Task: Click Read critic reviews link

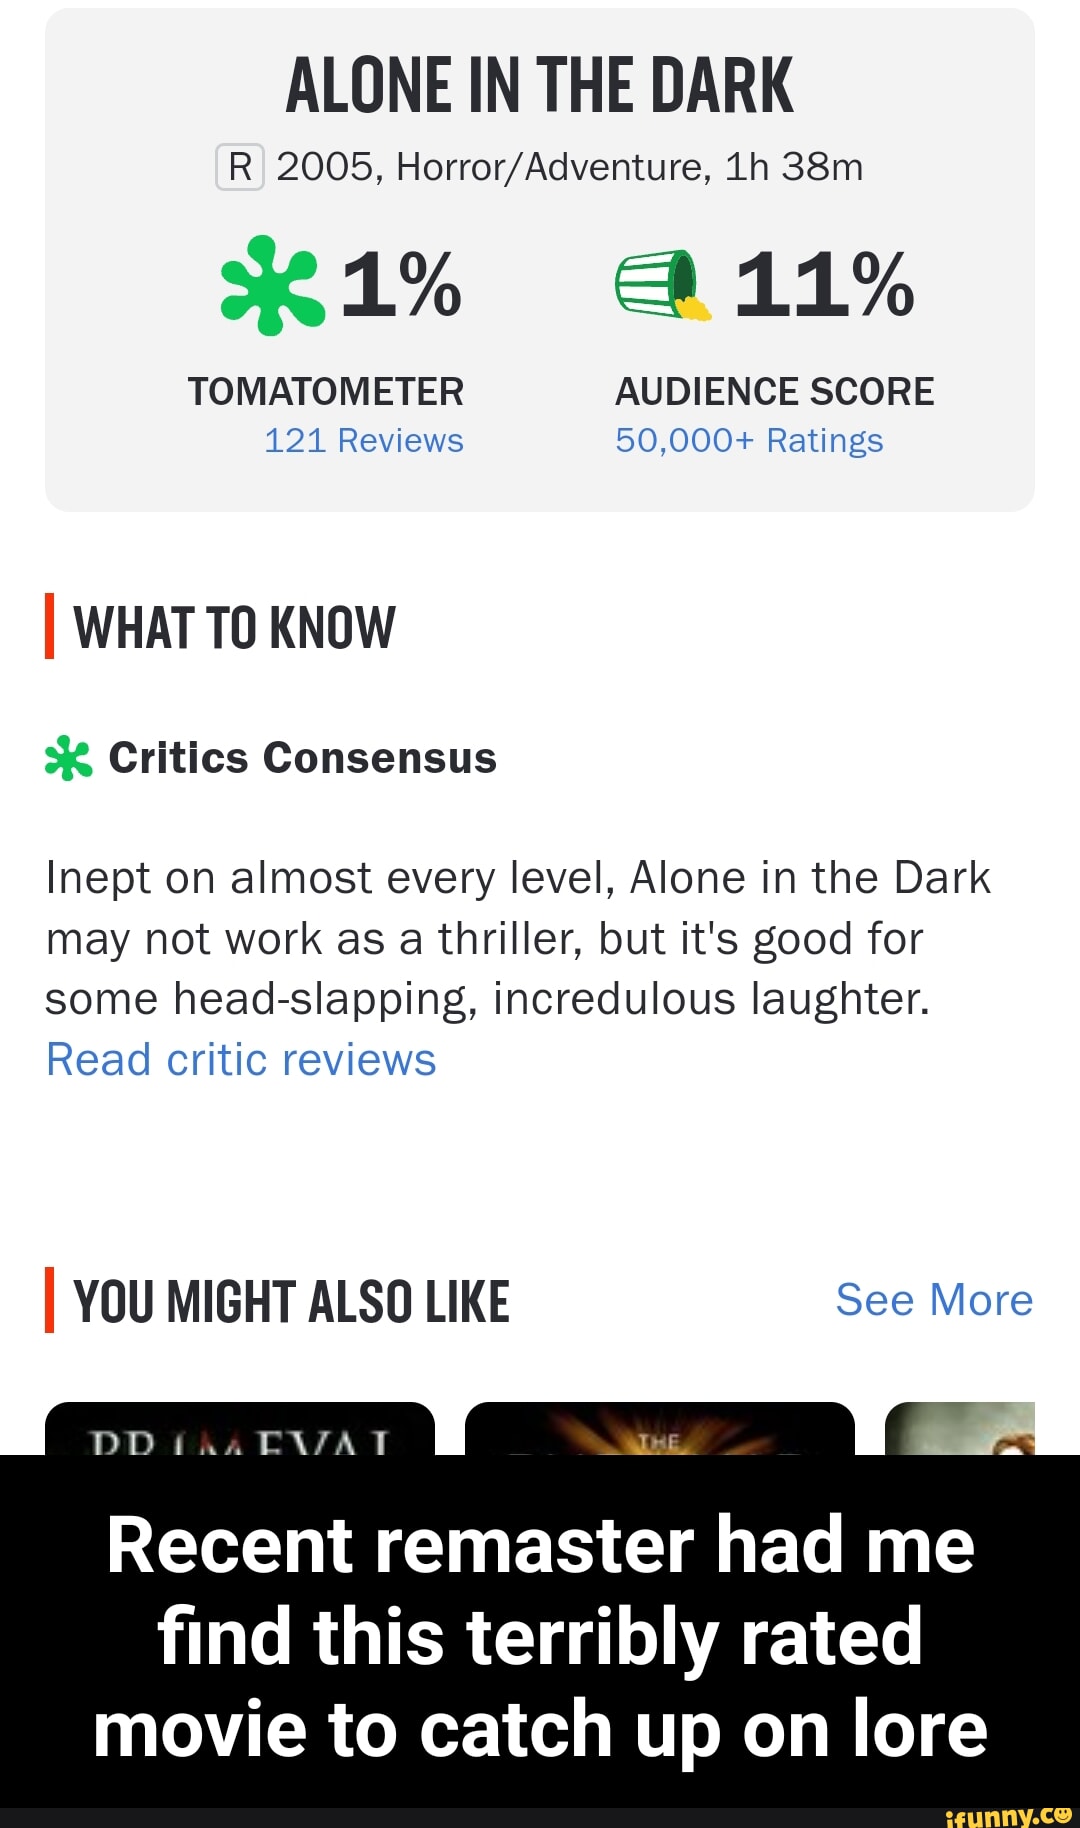Action: [x=241, y=1060]
